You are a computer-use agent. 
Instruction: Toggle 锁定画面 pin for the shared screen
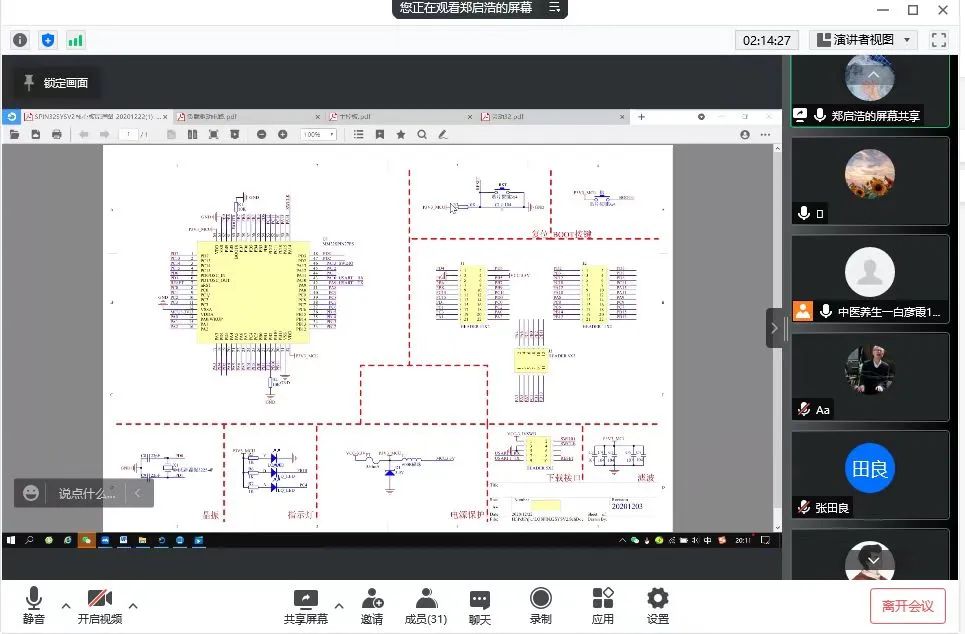click(56, 83)
